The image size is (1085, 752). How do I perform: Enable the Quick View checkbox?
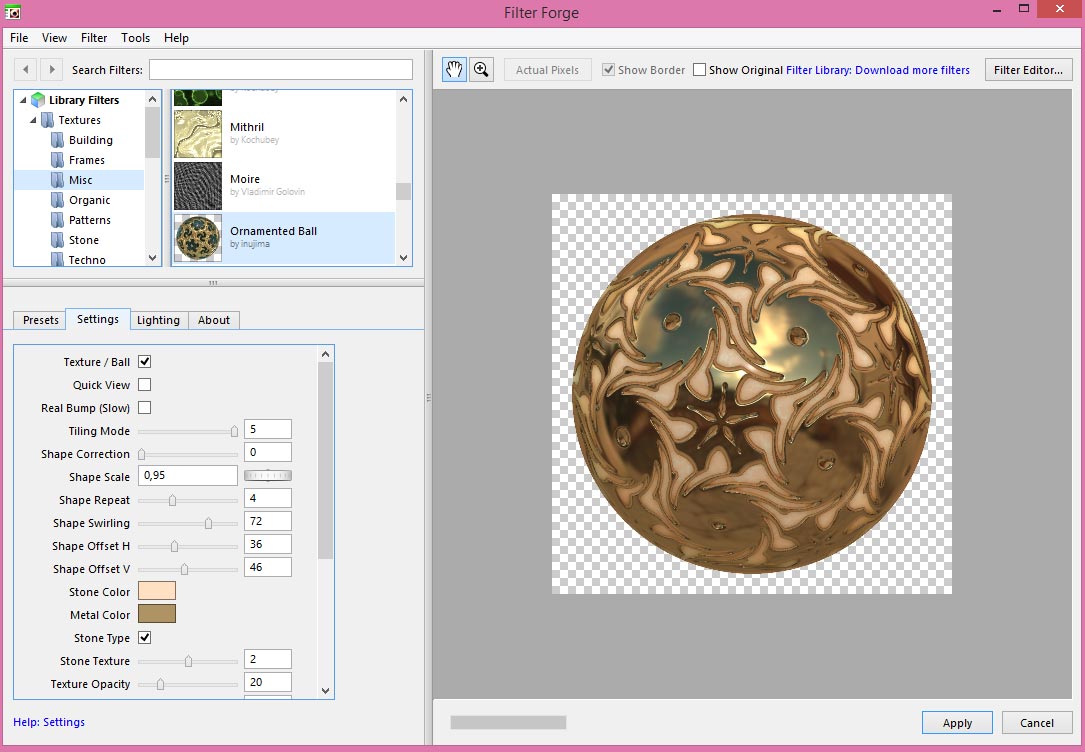145,385
